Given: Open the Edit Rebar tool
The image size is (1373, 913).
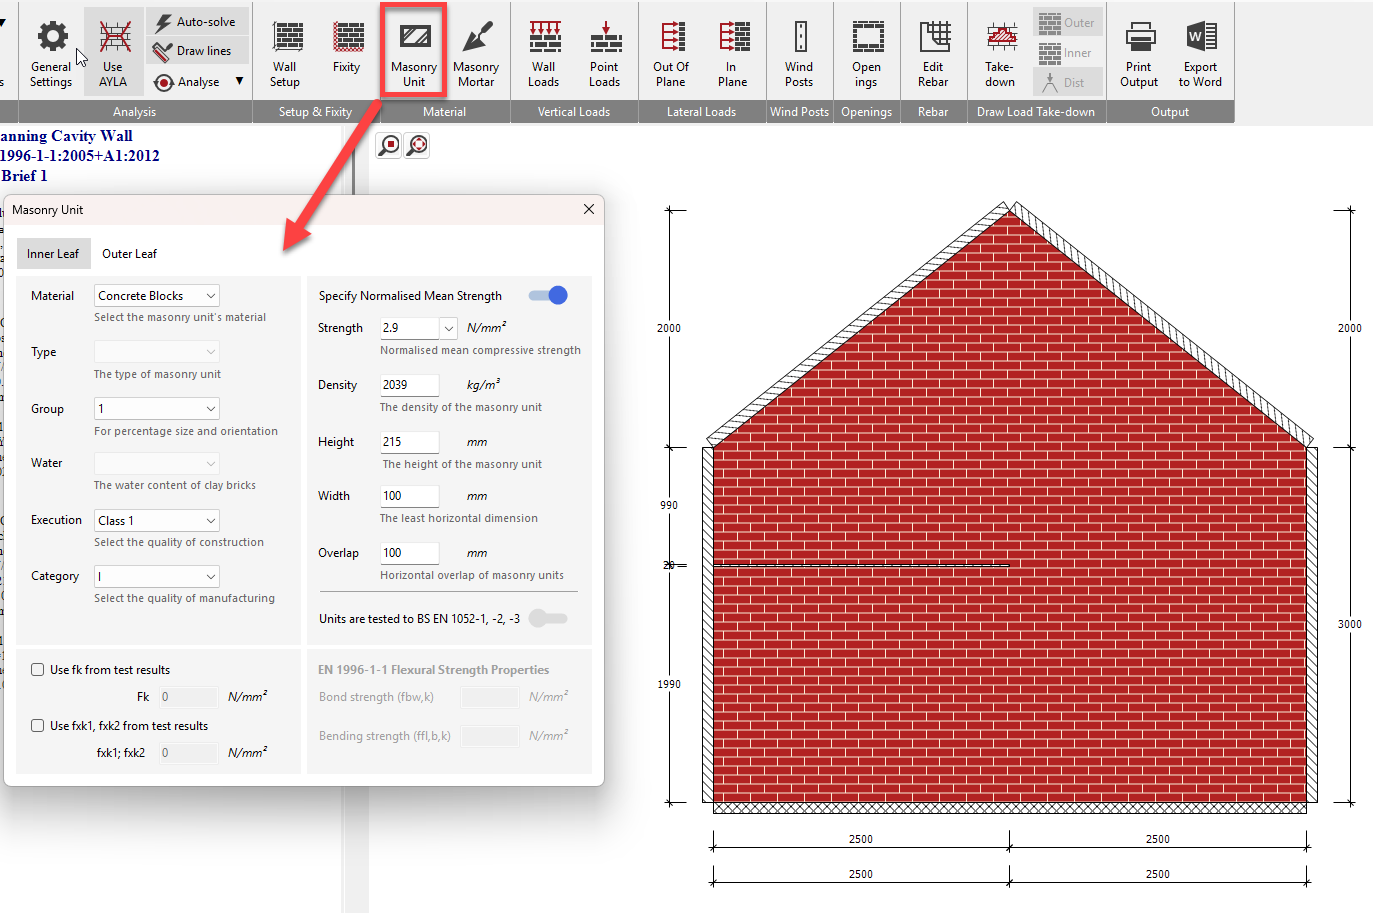Looking at the screenshot, I should [933, 50].
